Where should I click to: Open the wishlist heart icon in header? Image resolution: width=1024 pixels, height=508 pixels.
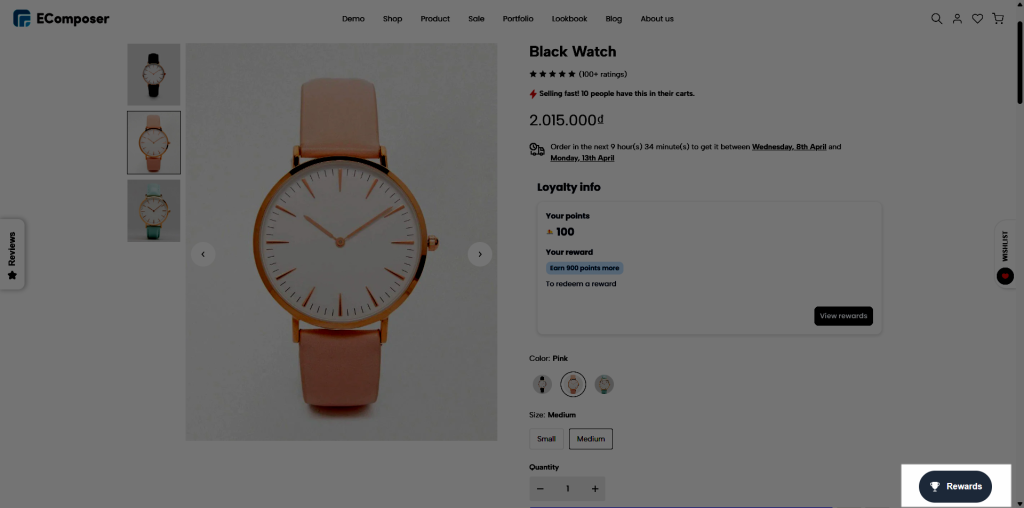click(x=977, y=19)
